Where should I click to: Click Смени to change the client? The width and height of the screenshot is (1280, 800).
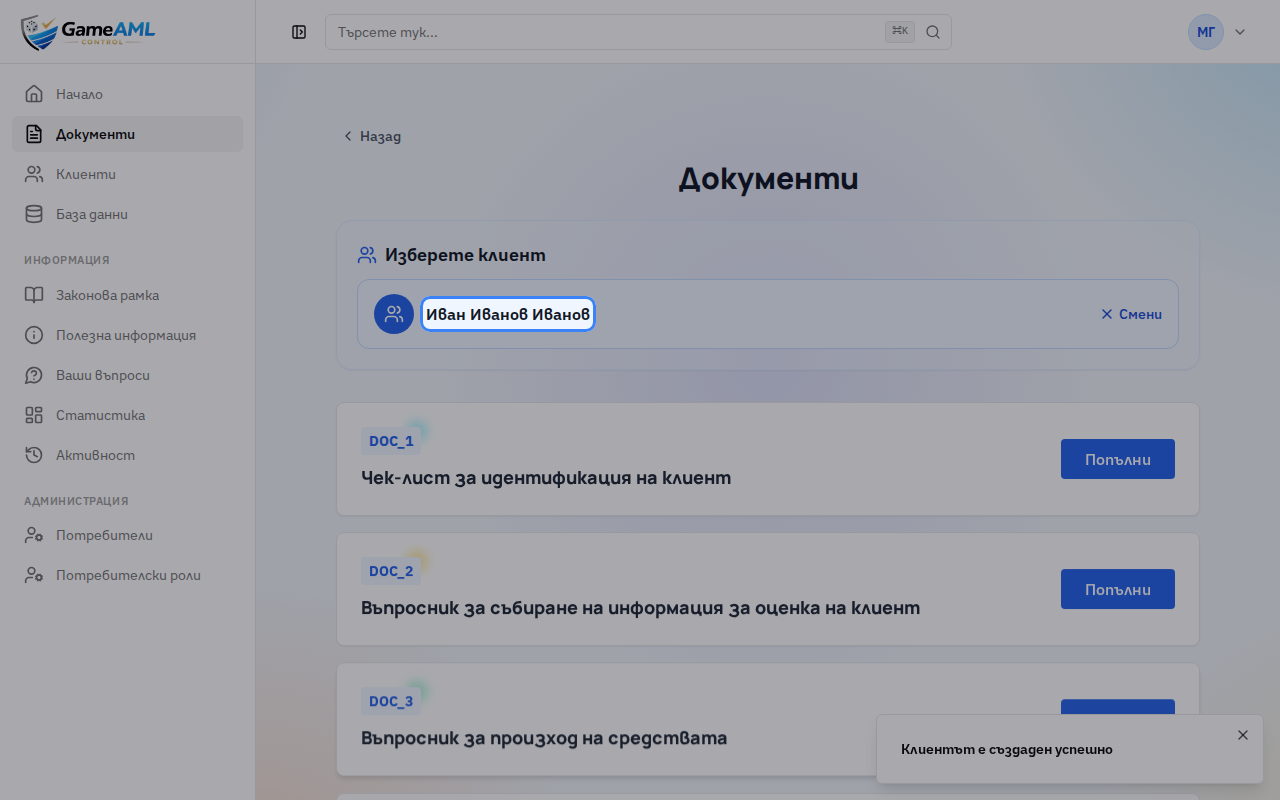[1131, 314]
